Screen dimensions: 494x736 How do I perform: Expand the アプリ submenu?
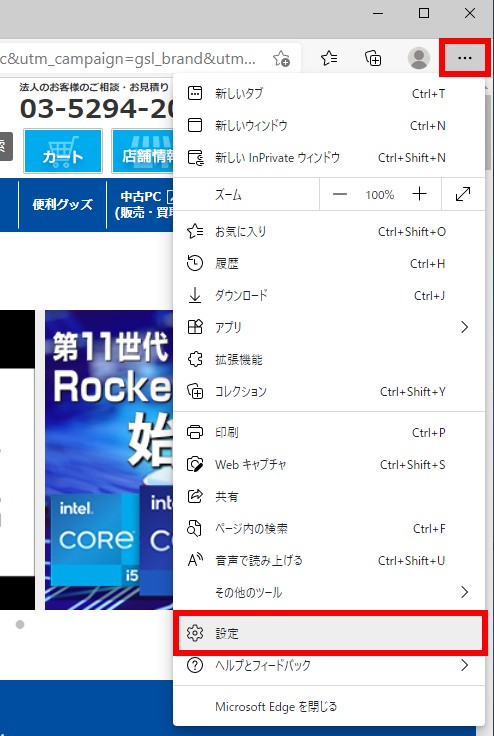pyautogui.click(x=329, y=327)
